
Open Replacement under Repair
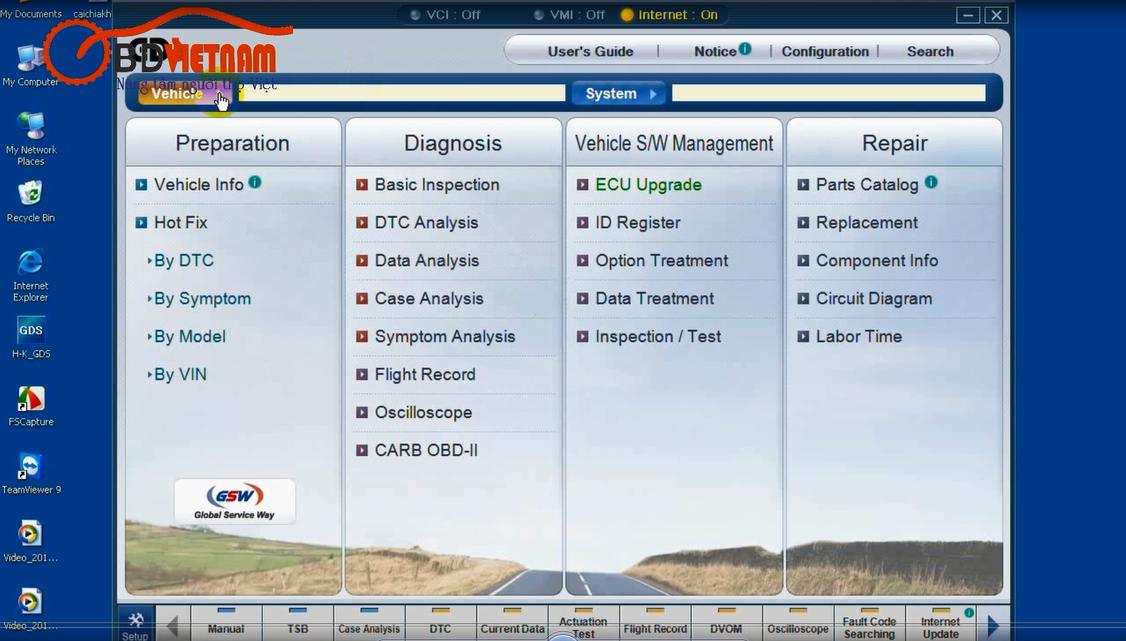(x=867, y=223)
